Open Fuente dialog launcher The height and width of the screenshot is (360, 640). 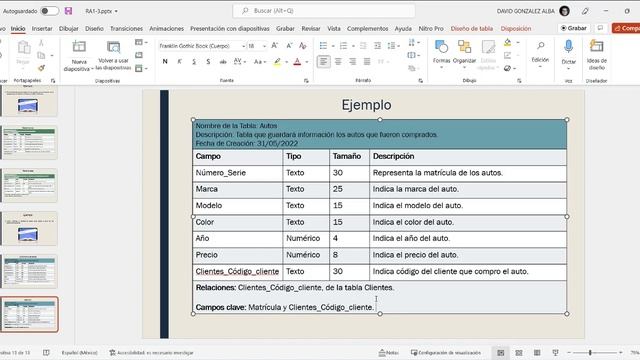click(x=306, y=81)
